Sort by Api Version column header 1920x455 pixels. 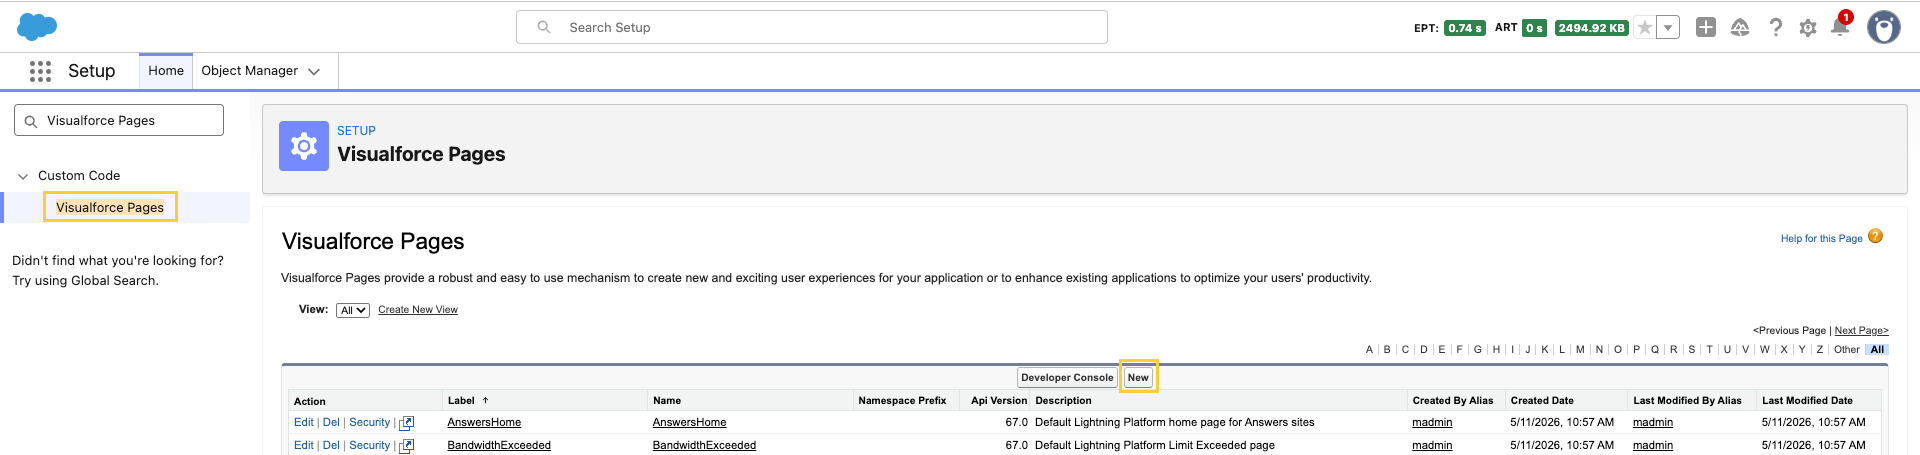pyautogui.click(x=999, y=400)
